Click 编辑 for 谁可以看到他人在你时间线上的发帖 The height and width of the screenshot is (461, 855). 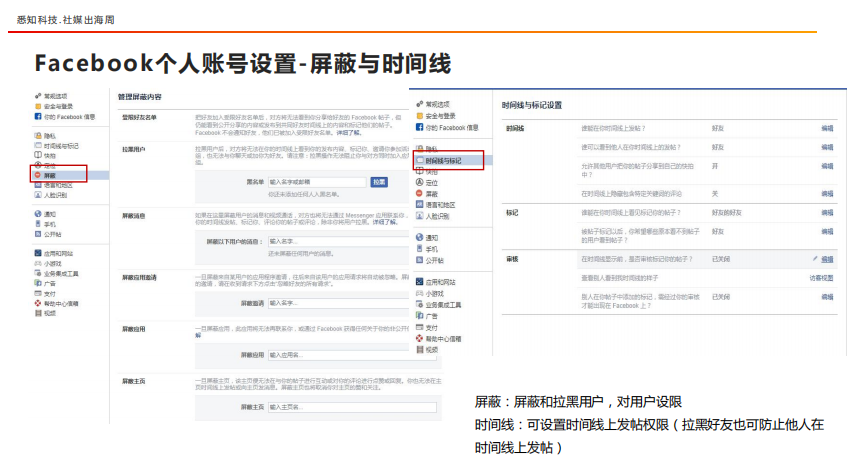pos(827,147)
